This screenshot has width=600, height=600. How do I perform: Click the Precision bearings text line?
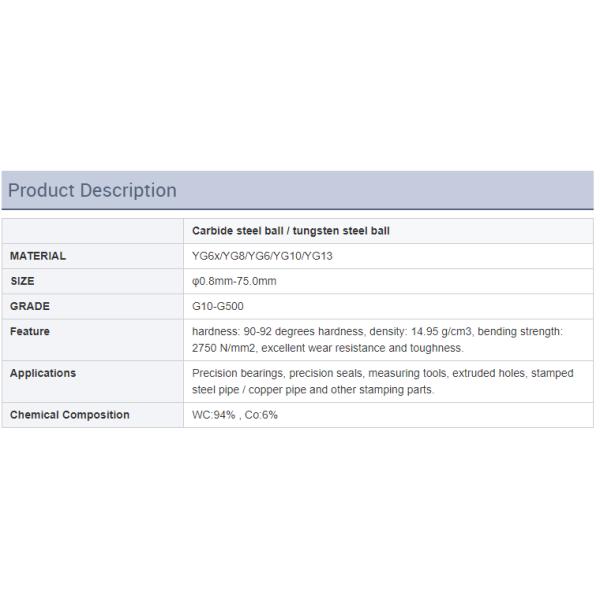point(382,373)
